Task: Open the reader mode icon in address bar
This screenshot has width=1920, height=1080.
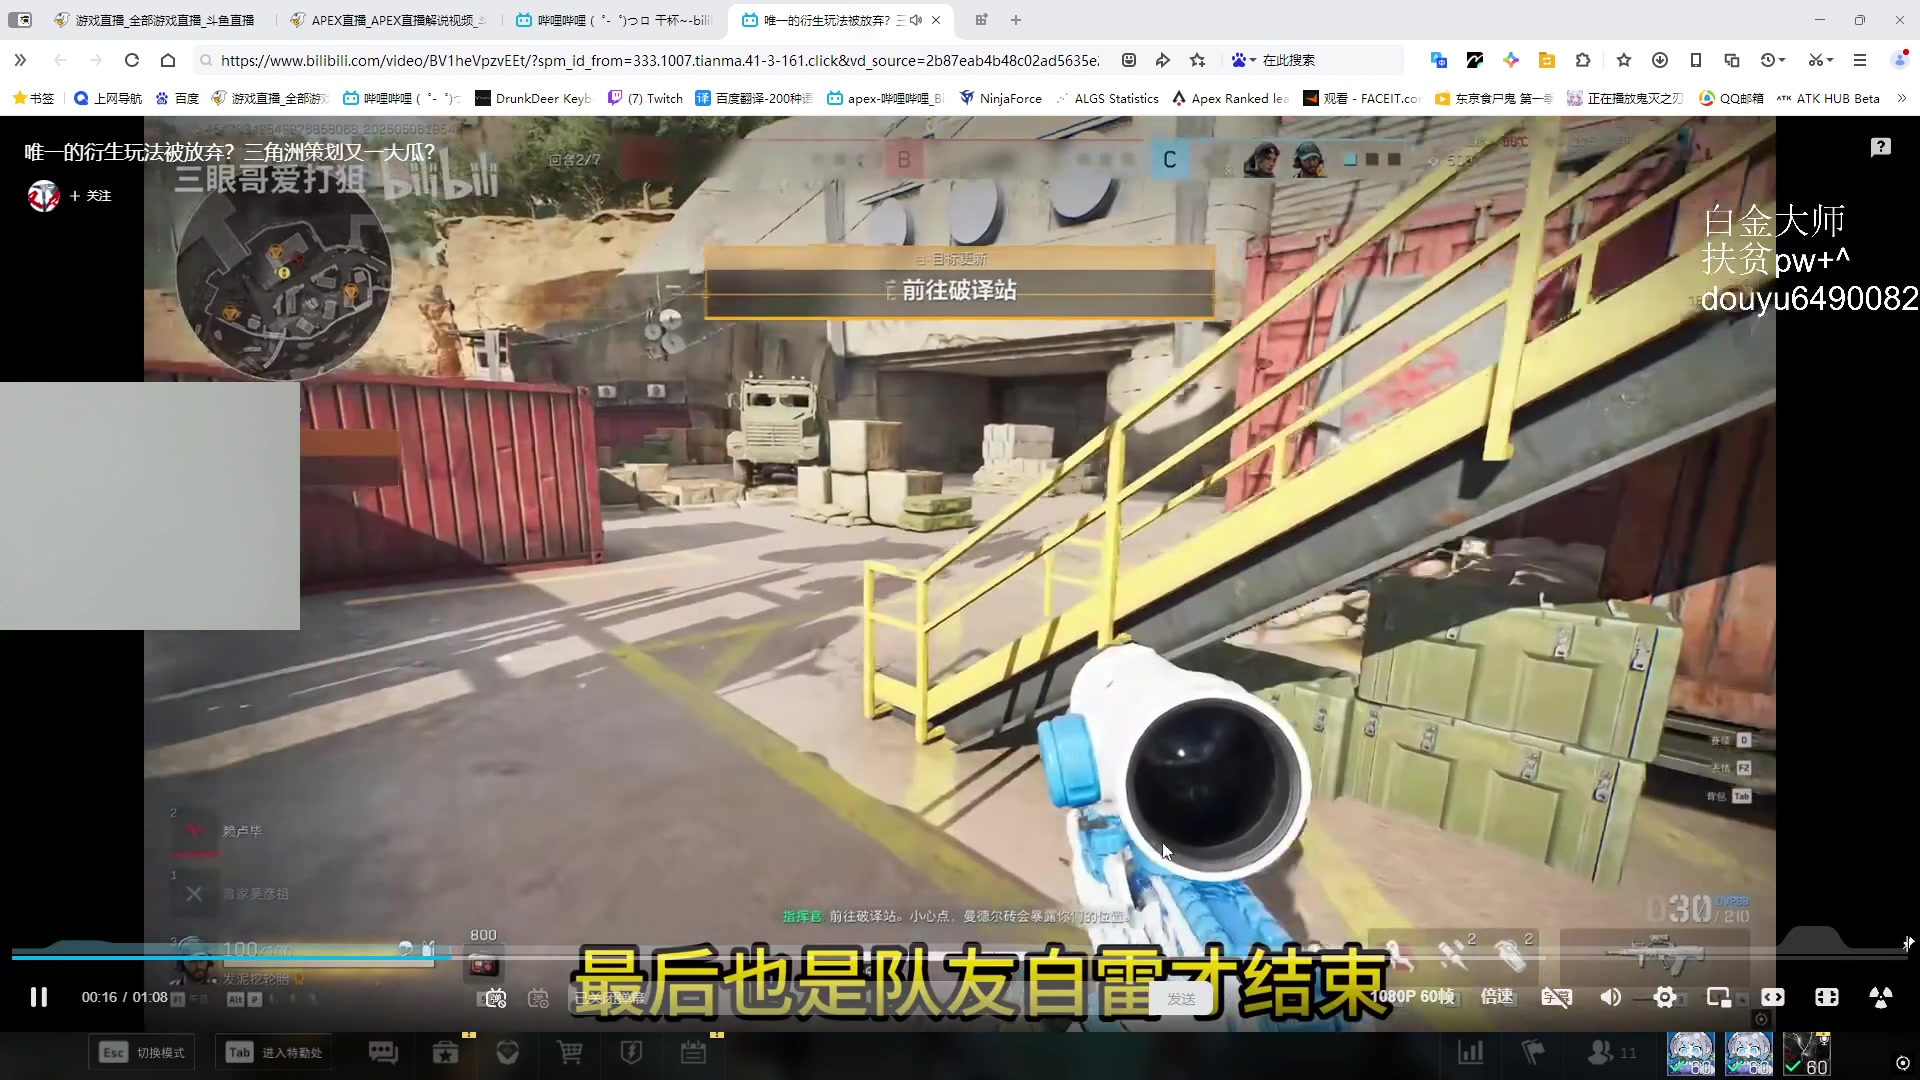Action: pyautogui.click(x=1129, y=60)
